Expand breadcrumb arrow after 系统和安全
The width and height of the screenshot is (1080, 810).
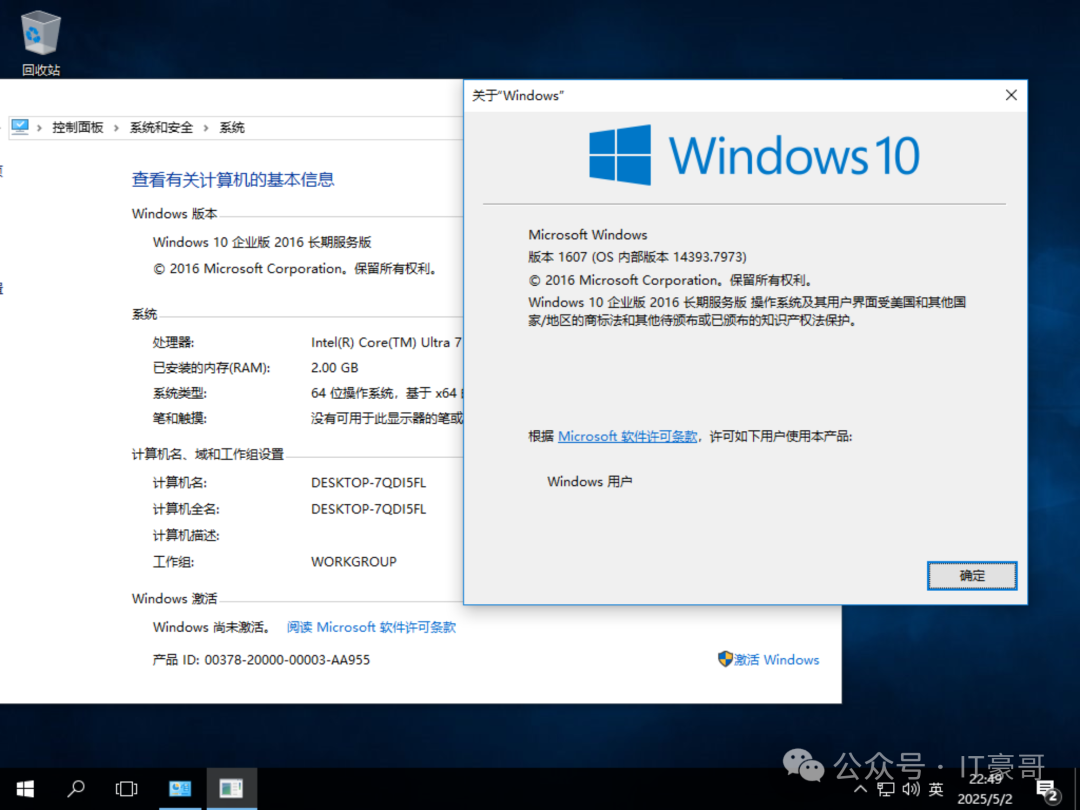(x=205, y=127)
